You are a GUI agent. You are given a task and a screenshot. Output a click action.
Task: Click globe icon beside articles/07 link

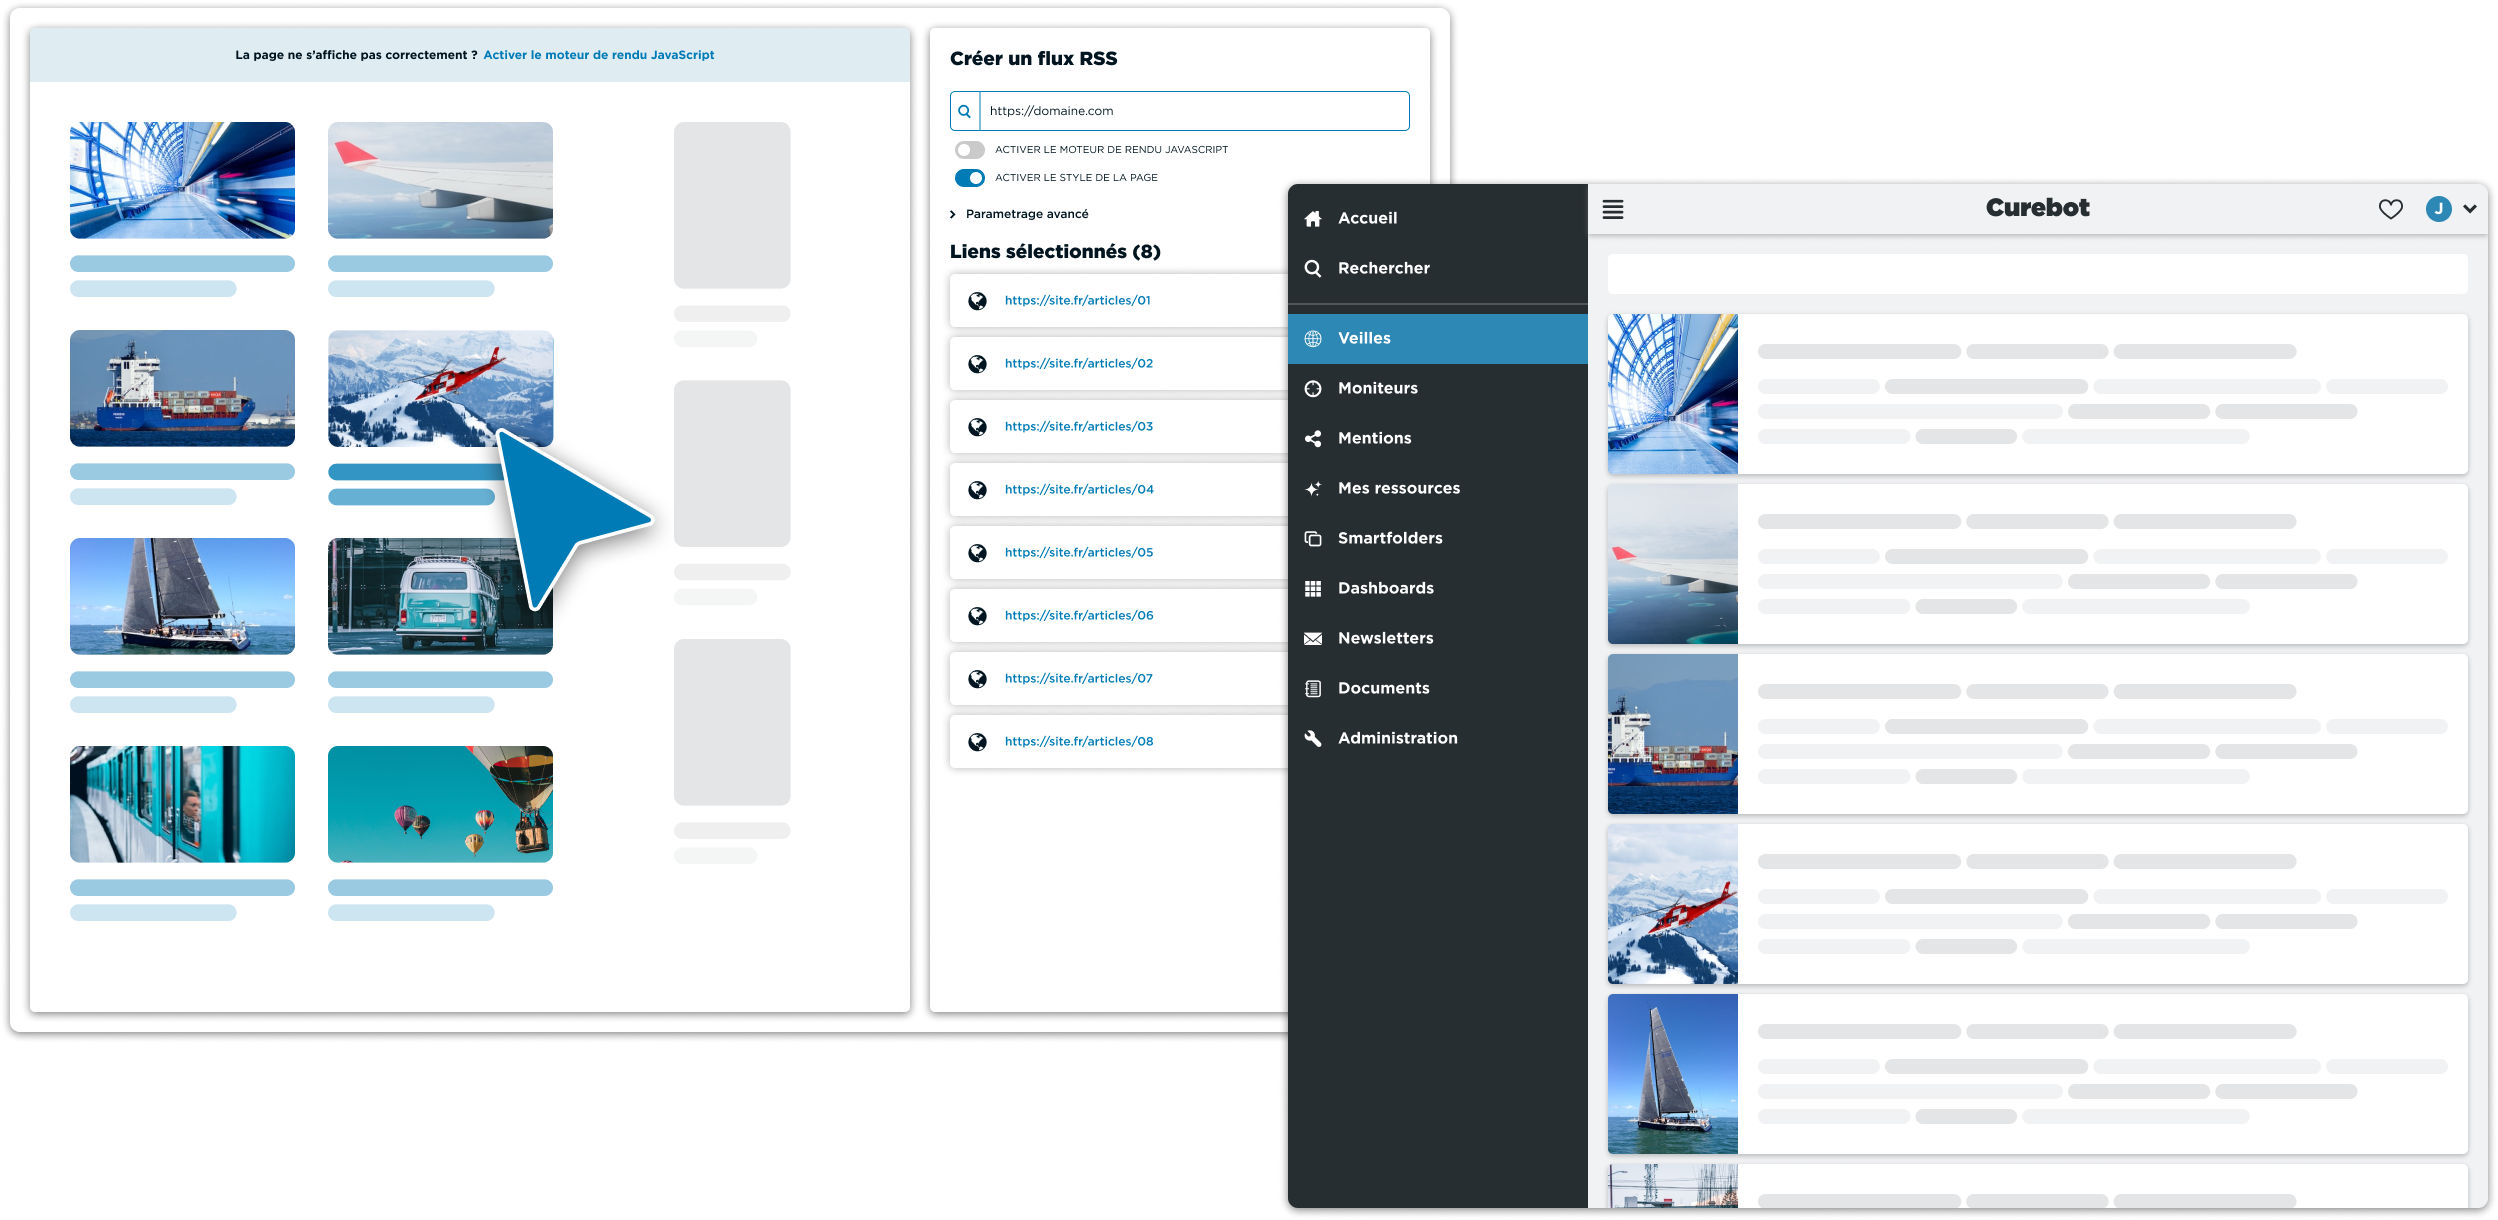point(978,679)
